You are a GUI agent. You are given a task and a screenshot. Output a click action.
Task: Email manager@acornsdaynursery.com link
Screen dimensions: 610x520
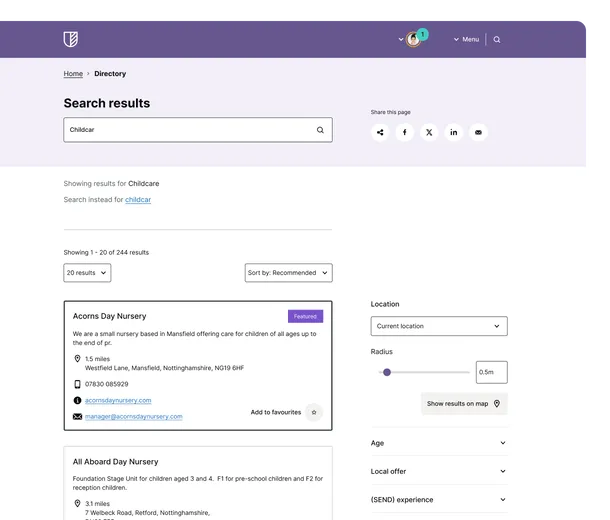[134, 417]
